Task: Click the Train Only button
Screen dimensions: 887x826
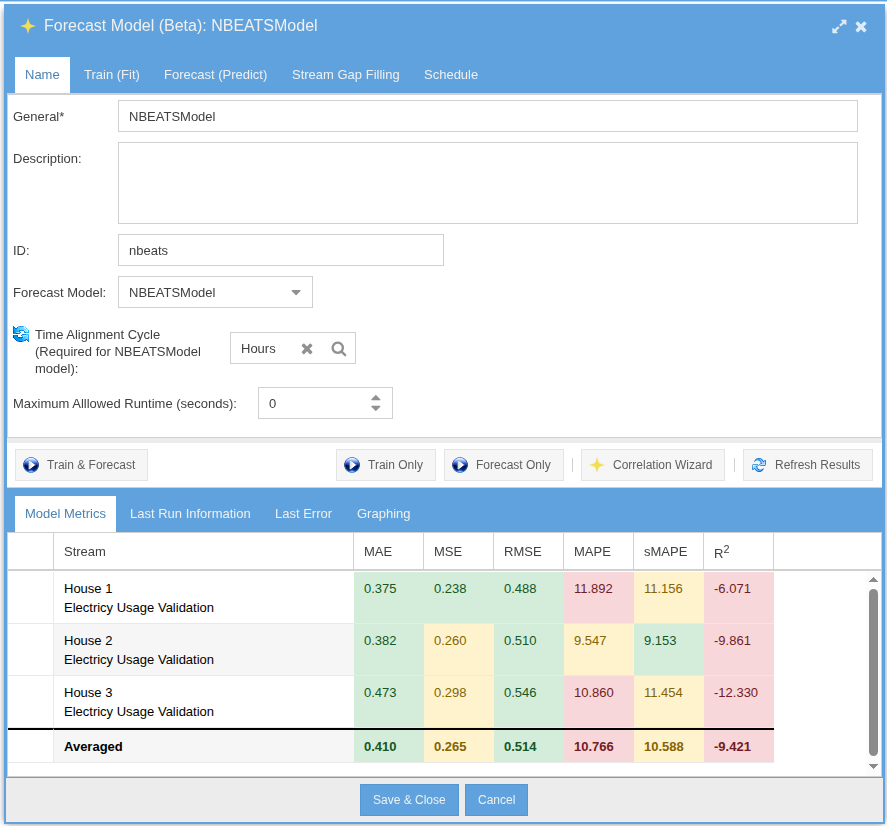Action: (386, 465)
